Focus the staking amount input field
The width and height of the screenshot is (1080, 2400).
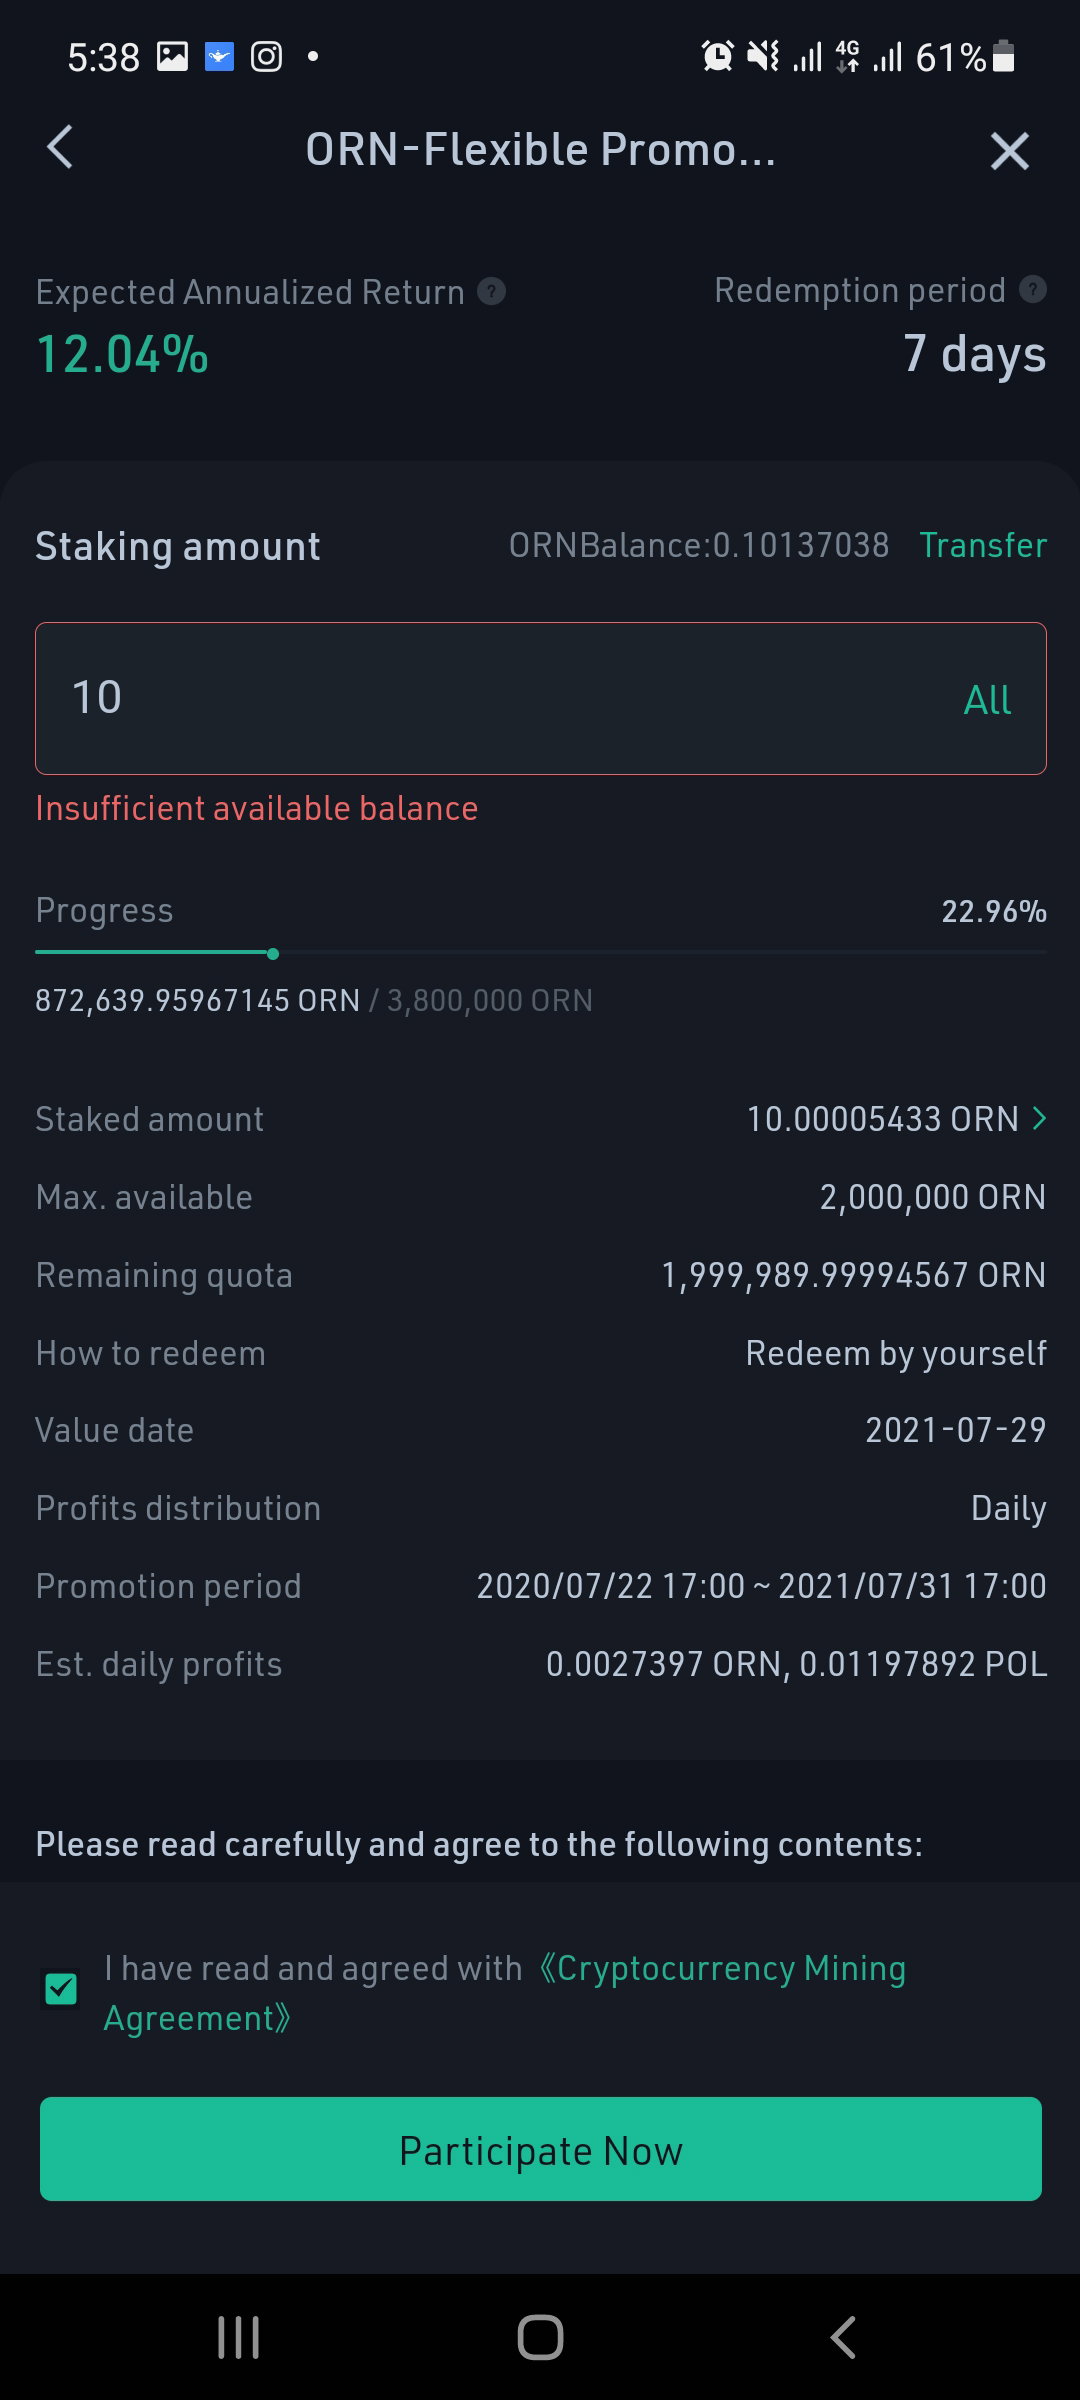click(541, 698)
